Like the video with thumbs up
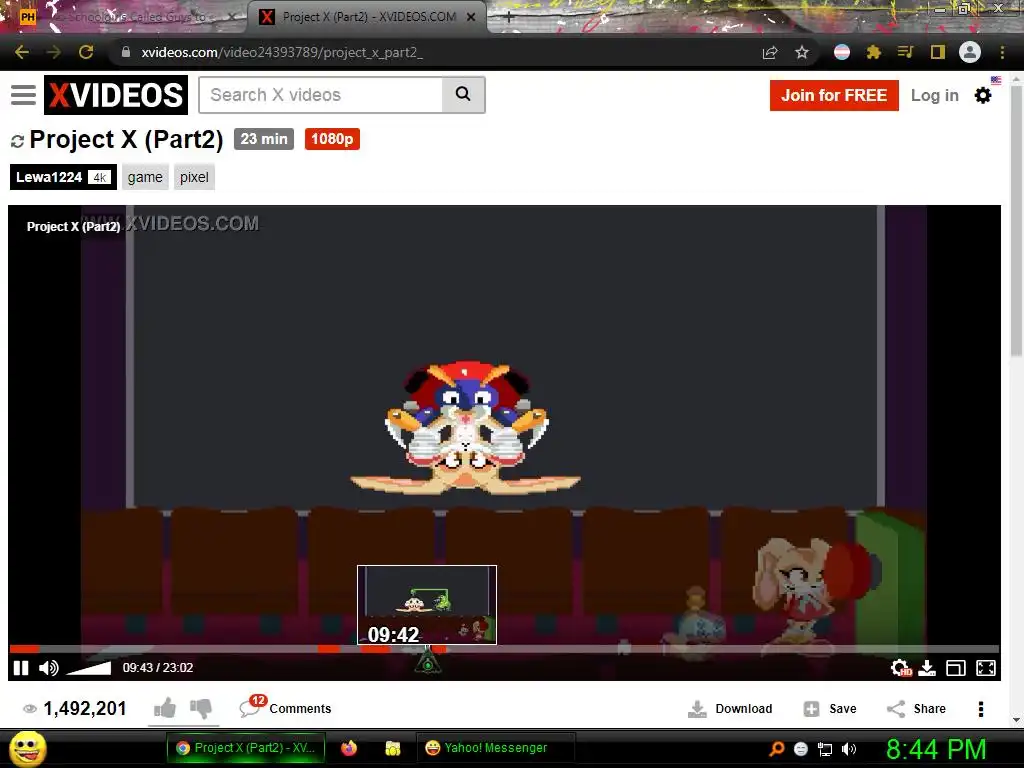The height and width of the screenshot is (768, 1024). point(165,708)
